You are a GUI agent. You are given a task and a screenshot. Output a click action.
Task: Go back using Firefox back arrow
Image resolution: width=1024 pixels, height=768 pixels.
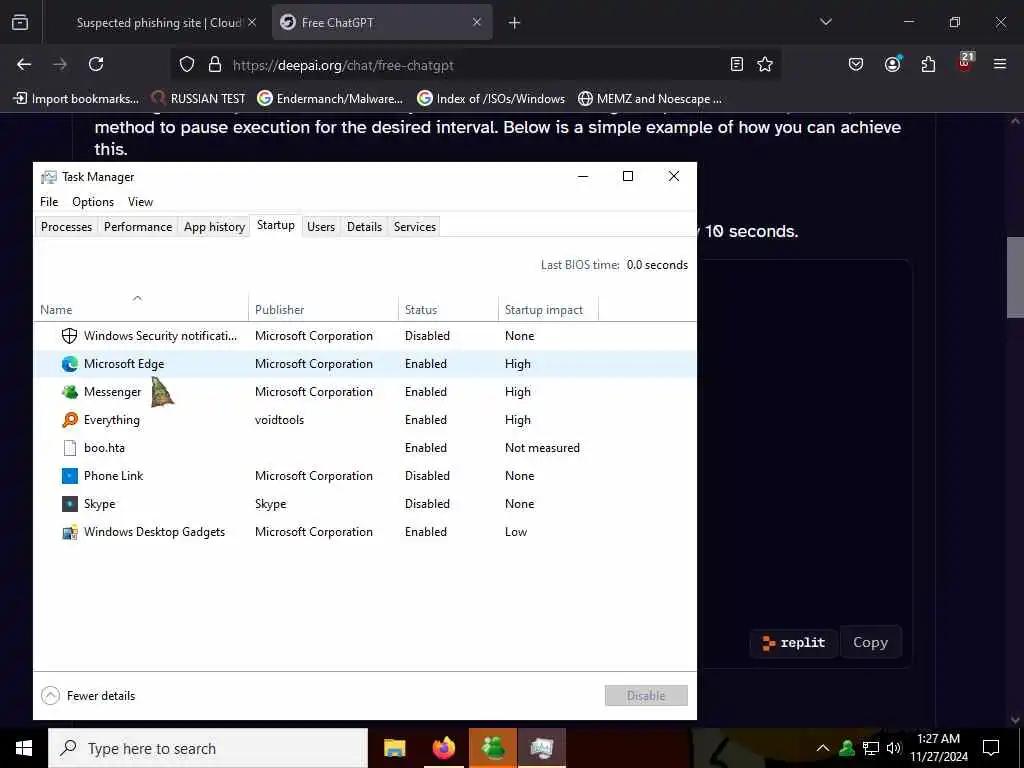[x=24, y=64]
